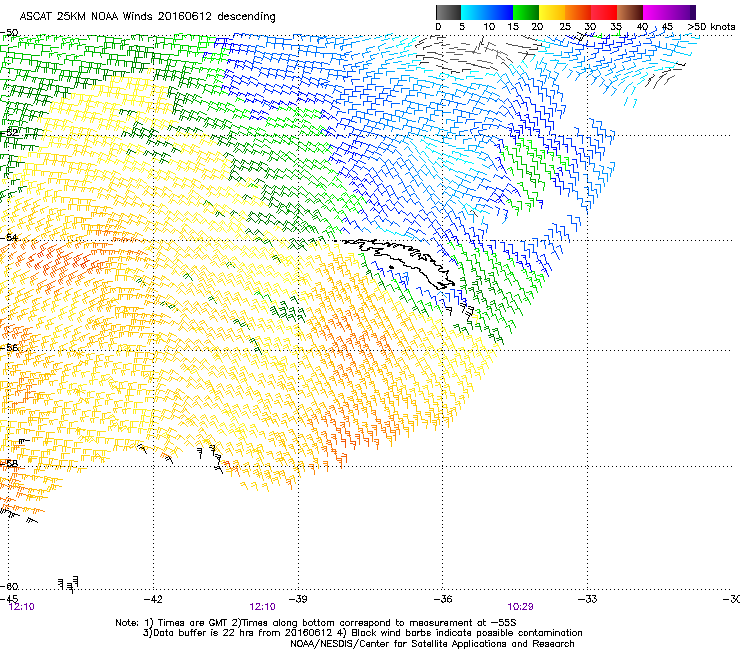Click the blue 10-15 knots legend swatch
This screenshot has width=740, height=650.
coord(500,12)
